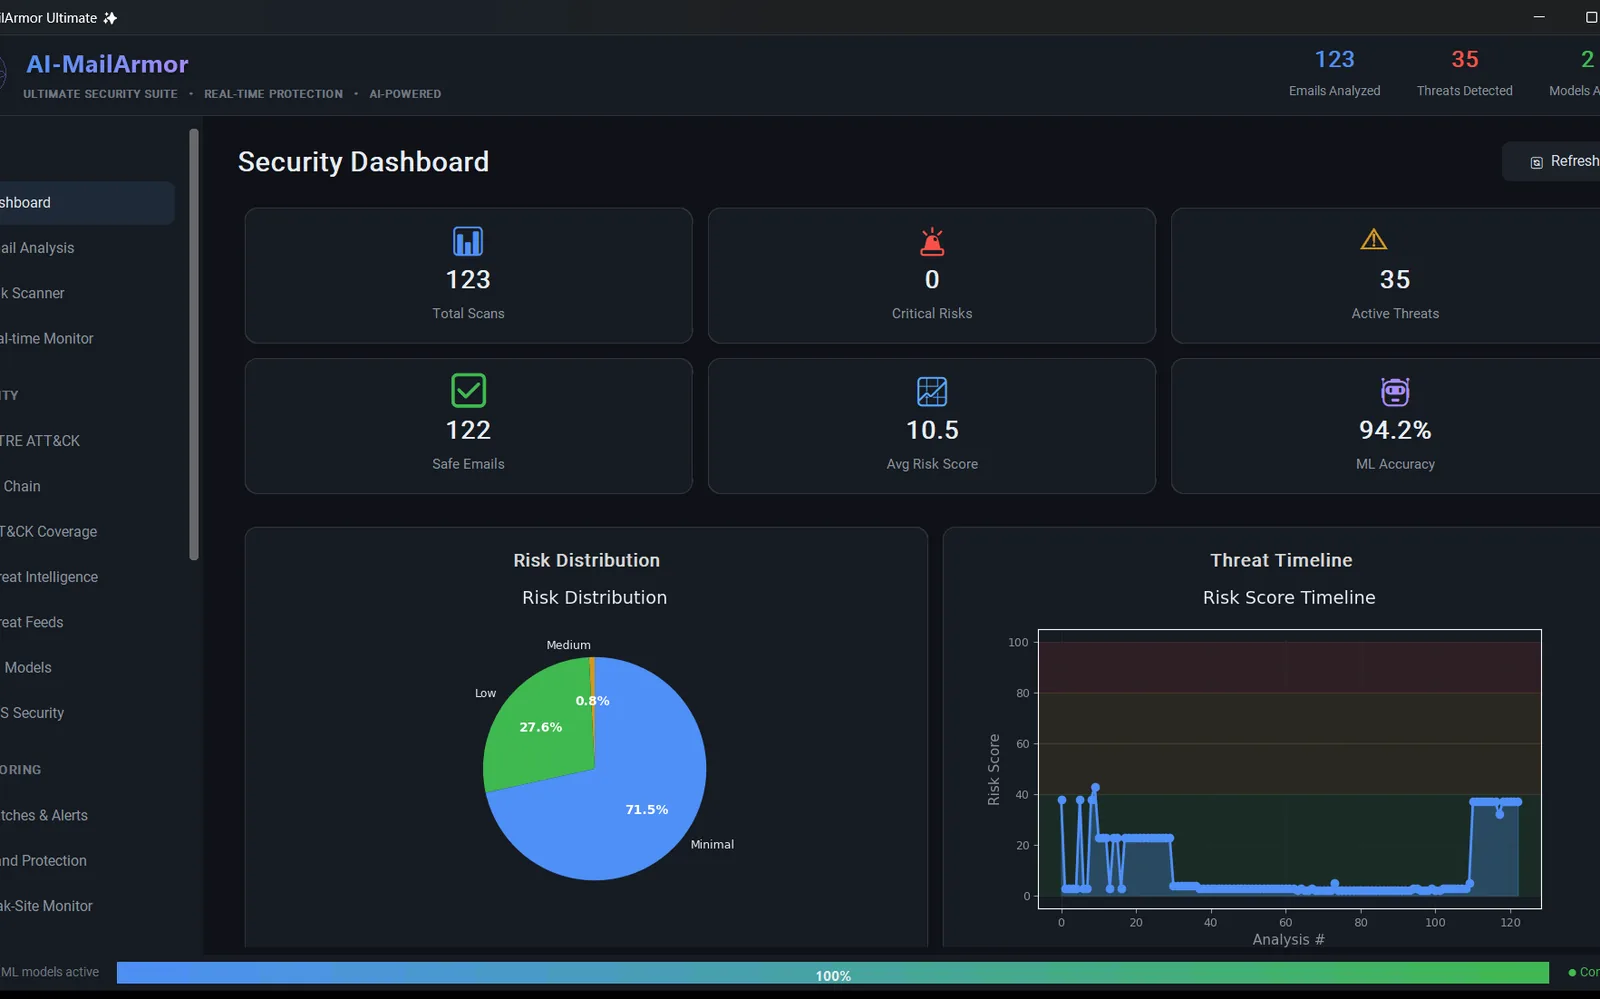Click the ML Accuracy robot icon
The height and width of the screenshot is (999, 1600).
(1395, 391)
